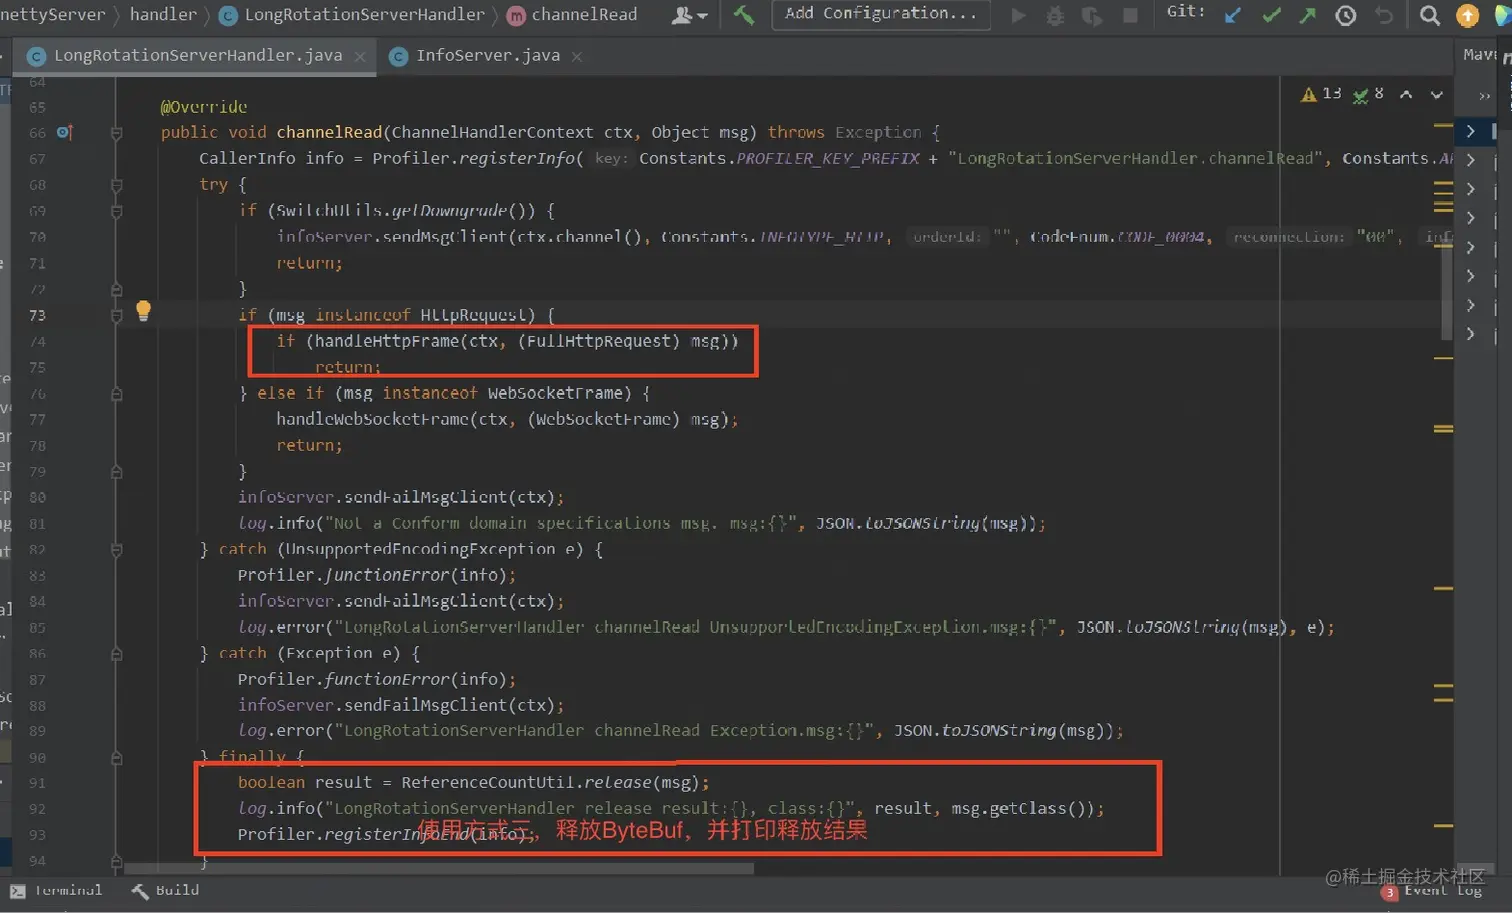Click the typo count 8 indicator
This screenshot has height=913, width=1512.
tap(1368, 94)
